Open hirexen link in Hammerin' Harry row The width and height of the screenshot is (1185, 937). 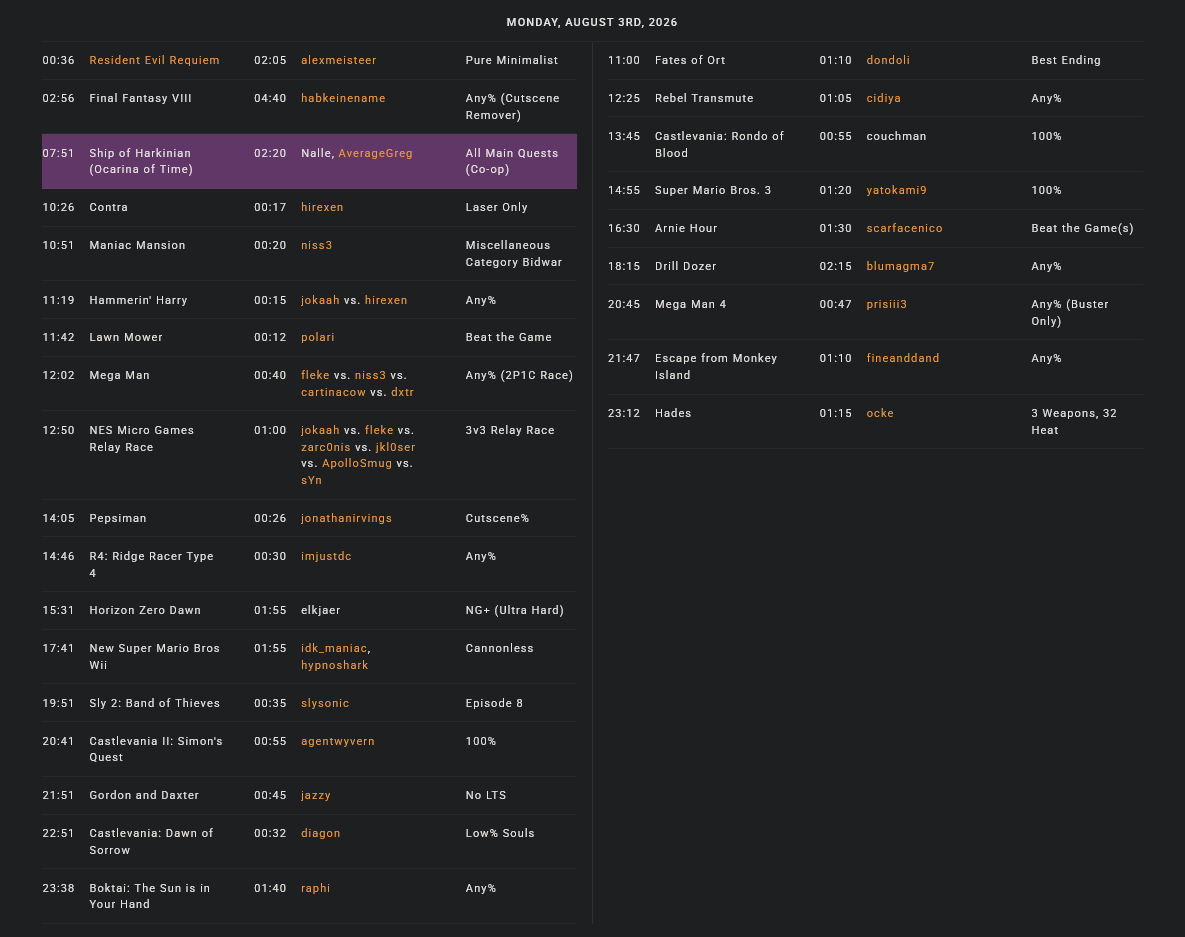386,300
